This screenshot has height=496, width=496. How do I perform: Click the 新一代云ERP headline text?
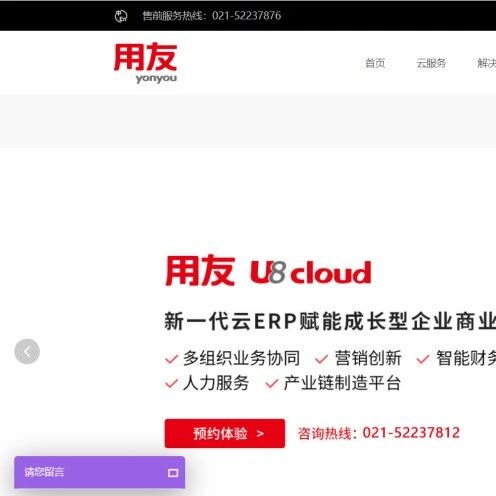tap(330, 321)
